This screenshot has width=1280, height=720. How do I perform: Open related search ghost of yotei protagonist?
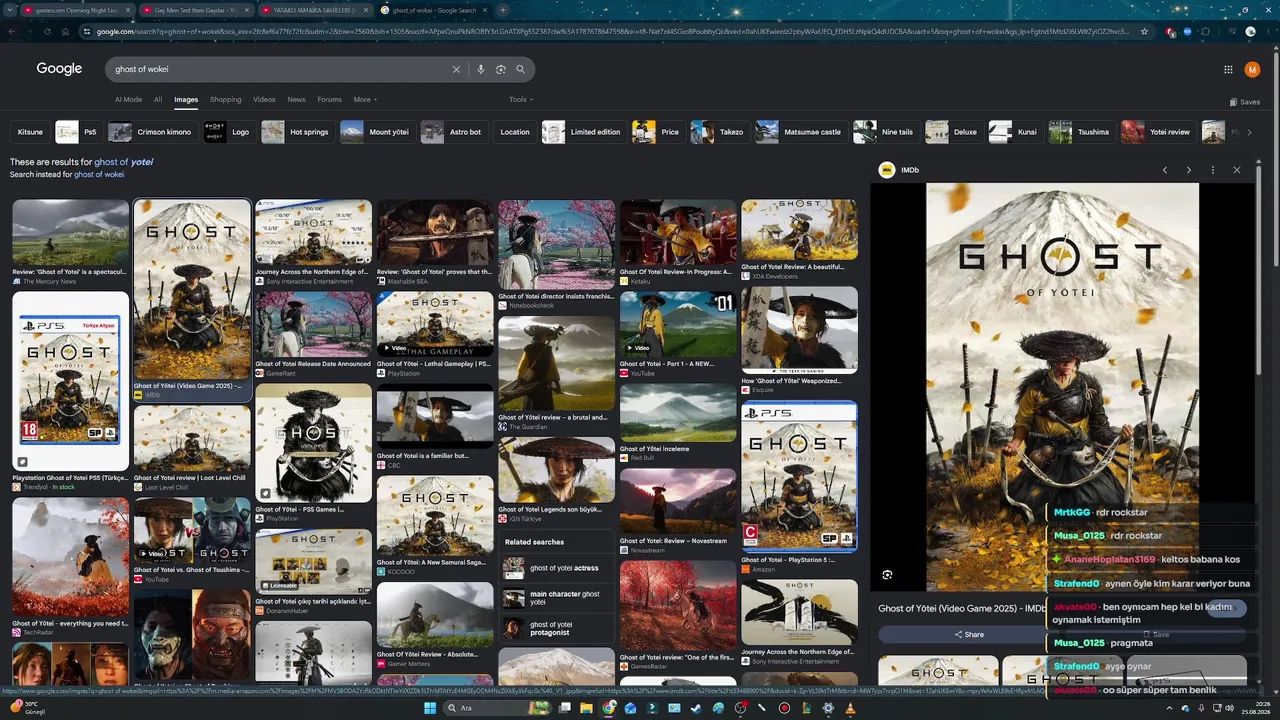click(556, 628)
